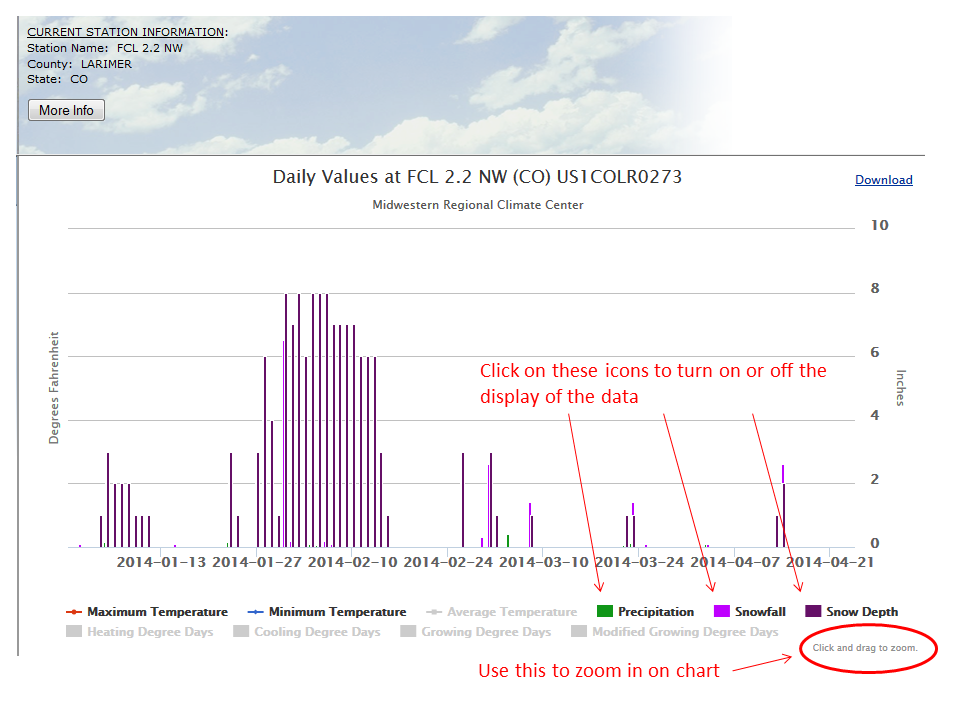The height and width of the screenshot is (720, 960).
Task: Click the Average Temperature legend marker
Action: pos(435,611)
